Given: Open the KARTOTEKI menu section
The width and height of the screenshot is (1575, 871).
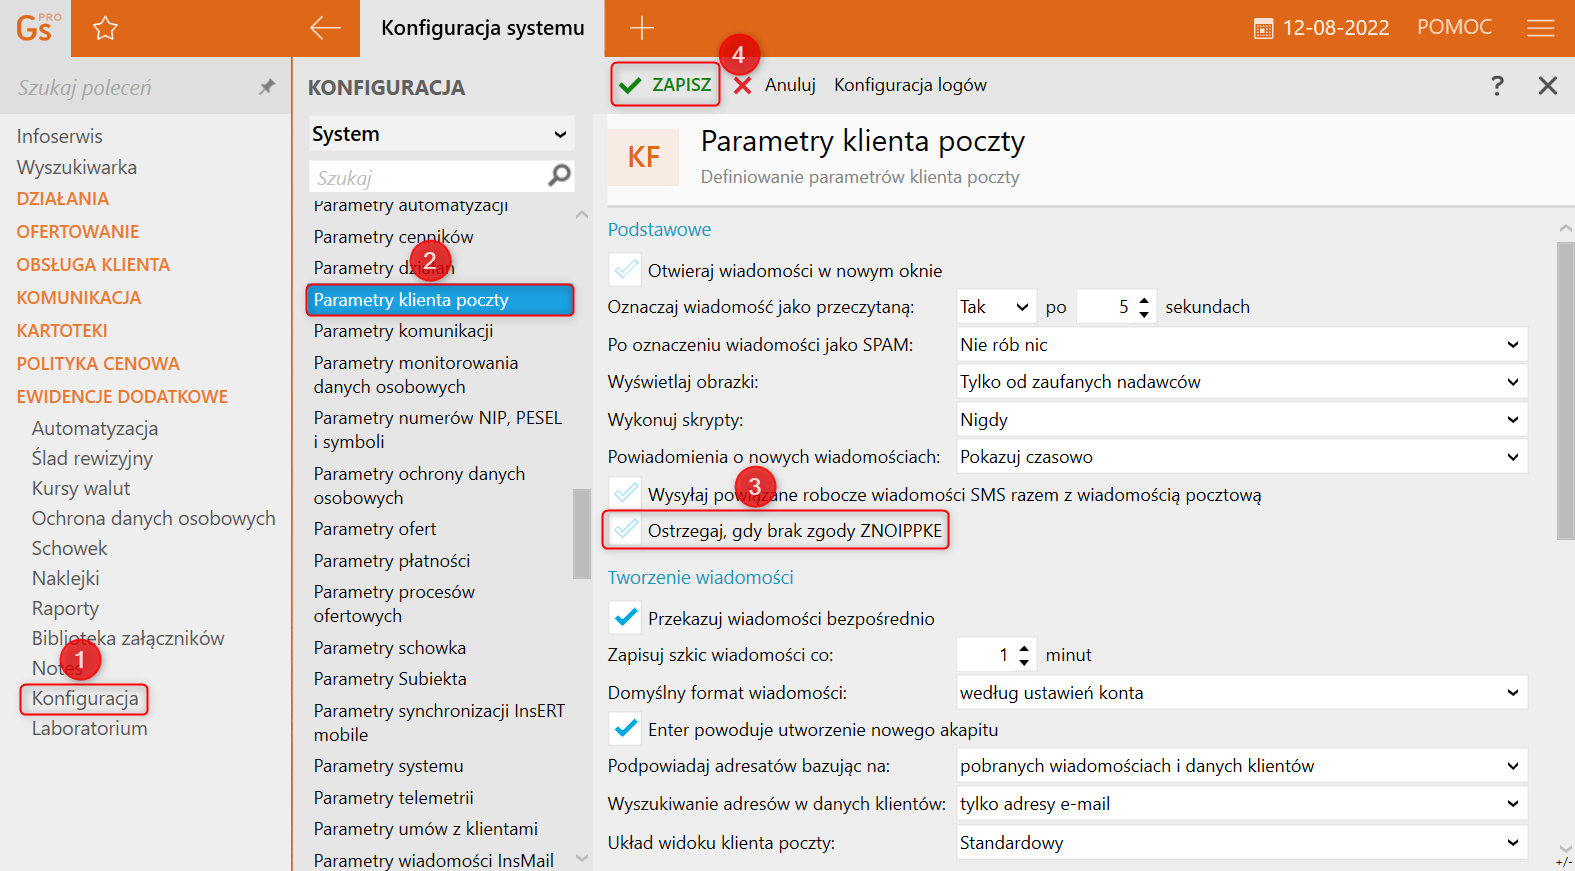Looking at the screenshot, I should pyautogui.click(x=62, y=331).
